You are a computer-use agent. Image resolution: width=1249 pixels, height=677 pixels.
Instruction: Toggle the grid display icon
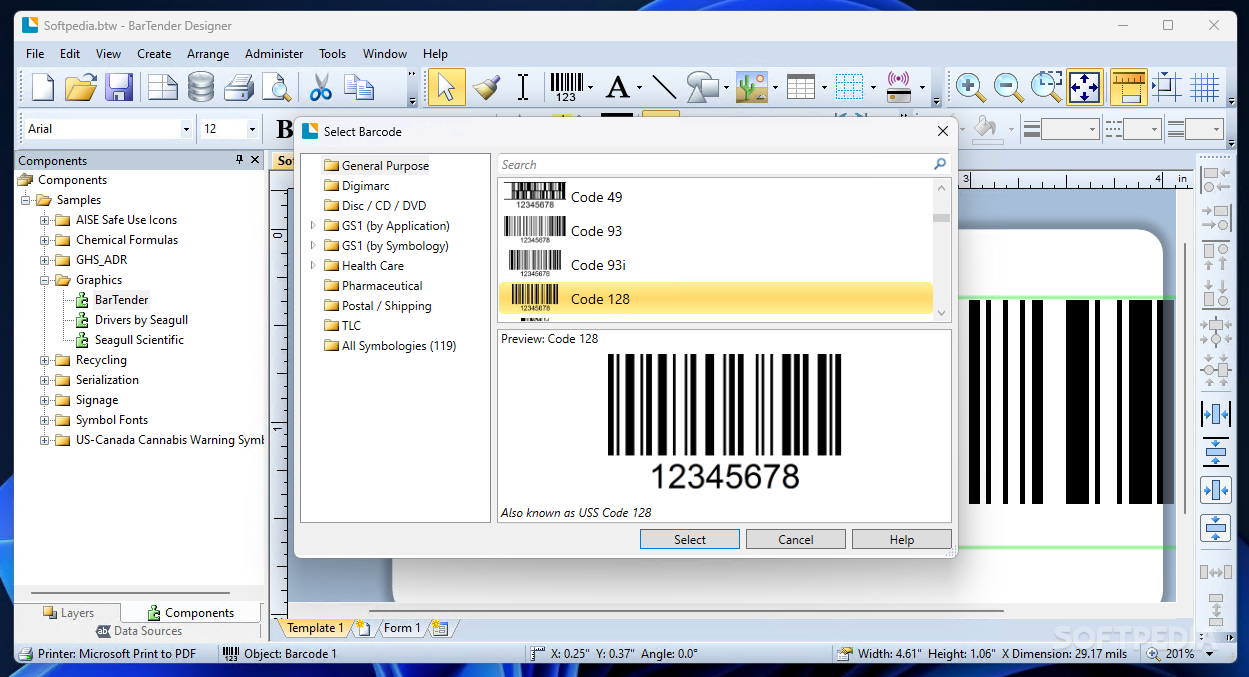click(1205, 88)
